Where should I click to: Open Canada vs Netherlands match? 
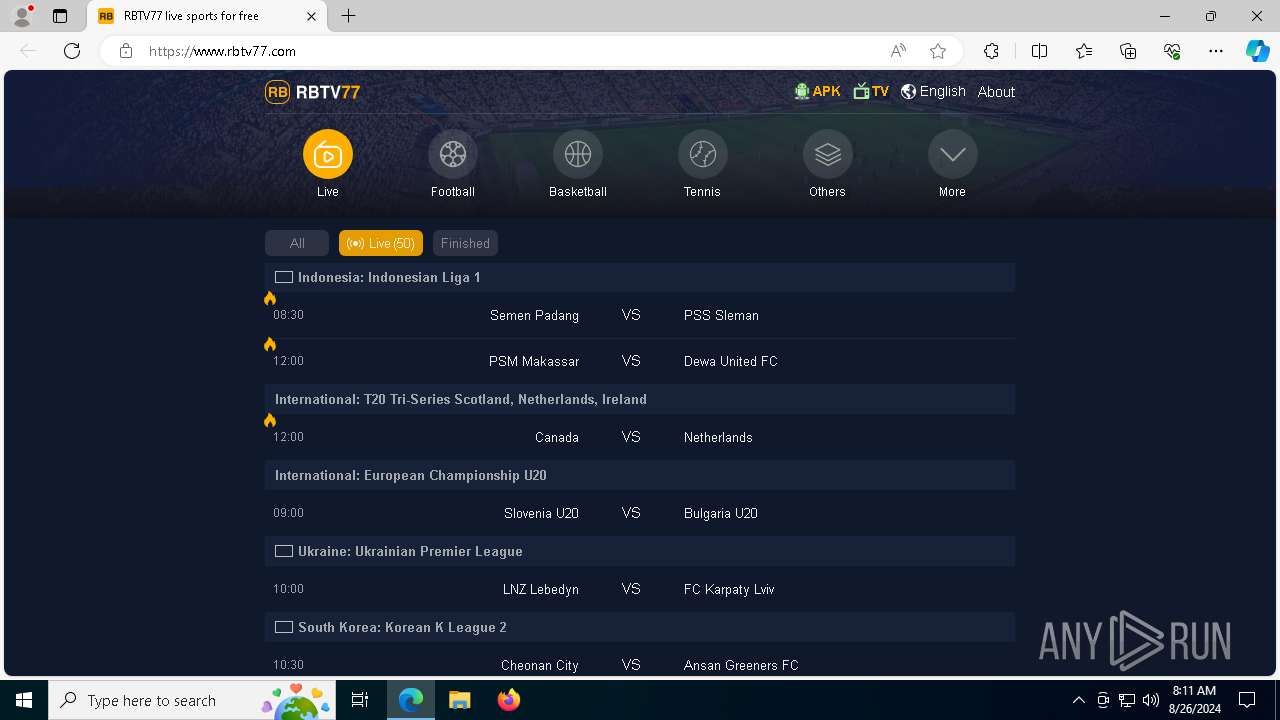click(x=640, y=437)
